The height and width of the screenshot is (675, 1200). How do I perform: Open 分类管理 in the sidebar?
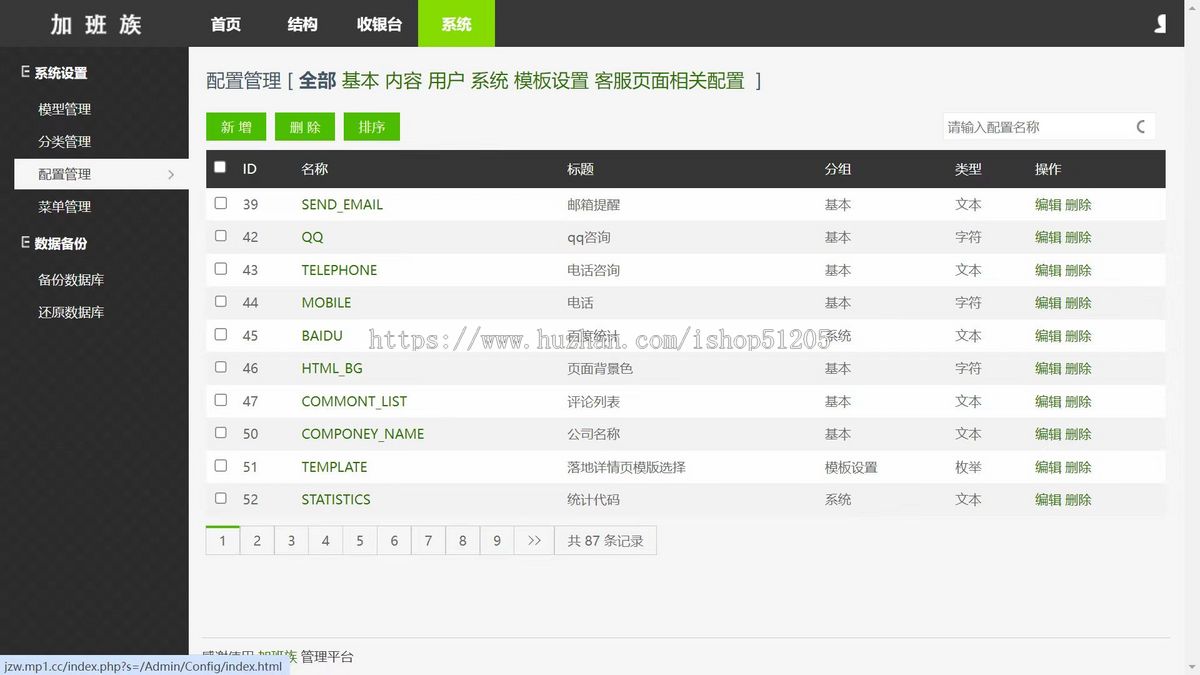click(x=65, y=142)
